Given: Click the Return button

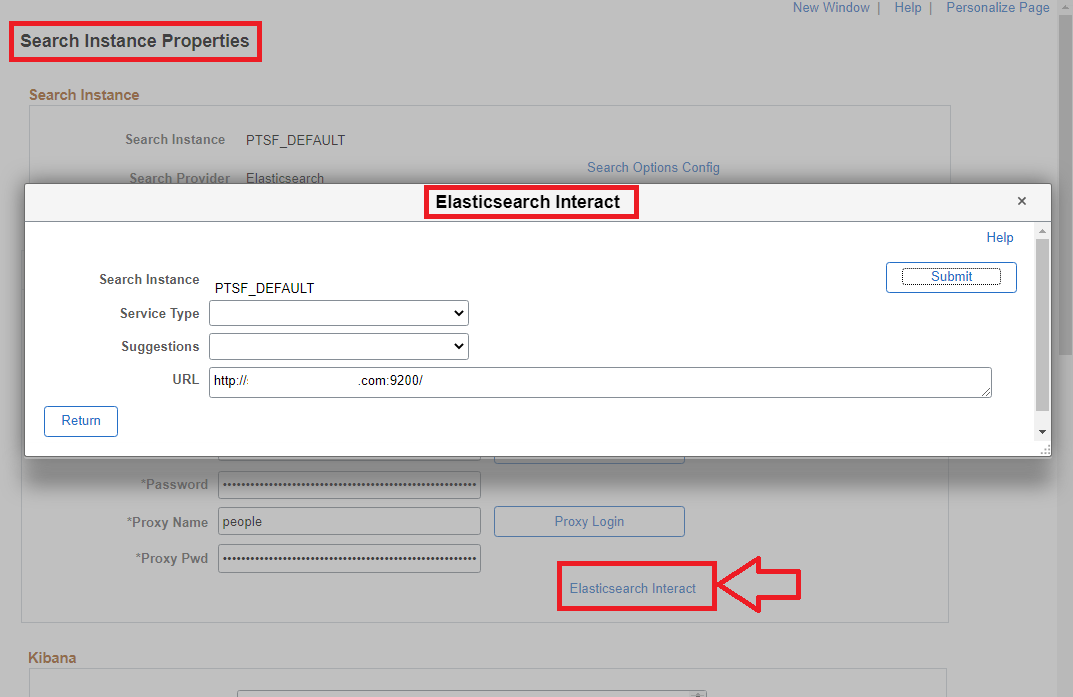Looking at the screenshot, I should tap(81, 421).
